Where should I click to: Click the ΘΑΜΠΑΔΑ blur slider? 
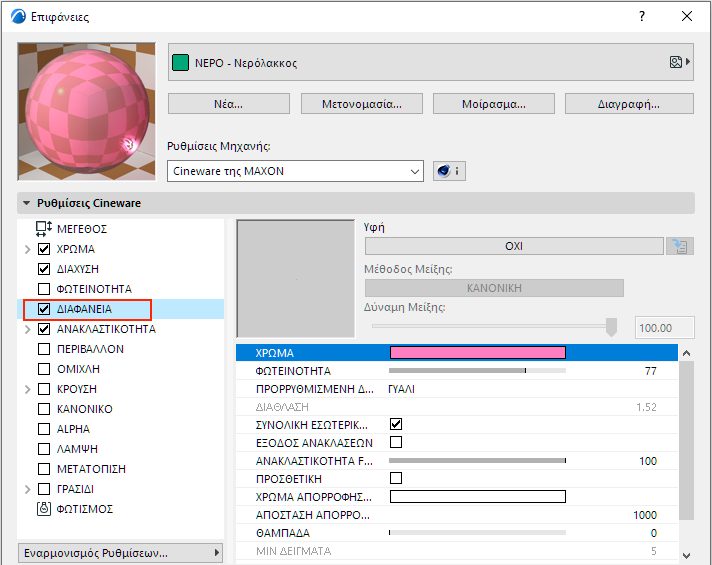tap(478, 532)
